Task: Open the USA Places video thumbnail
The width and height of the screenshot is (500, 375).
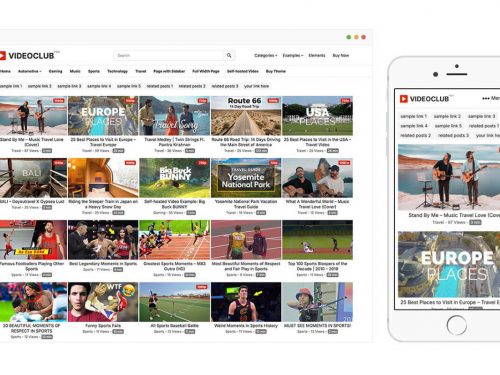Action: [317, 116]
